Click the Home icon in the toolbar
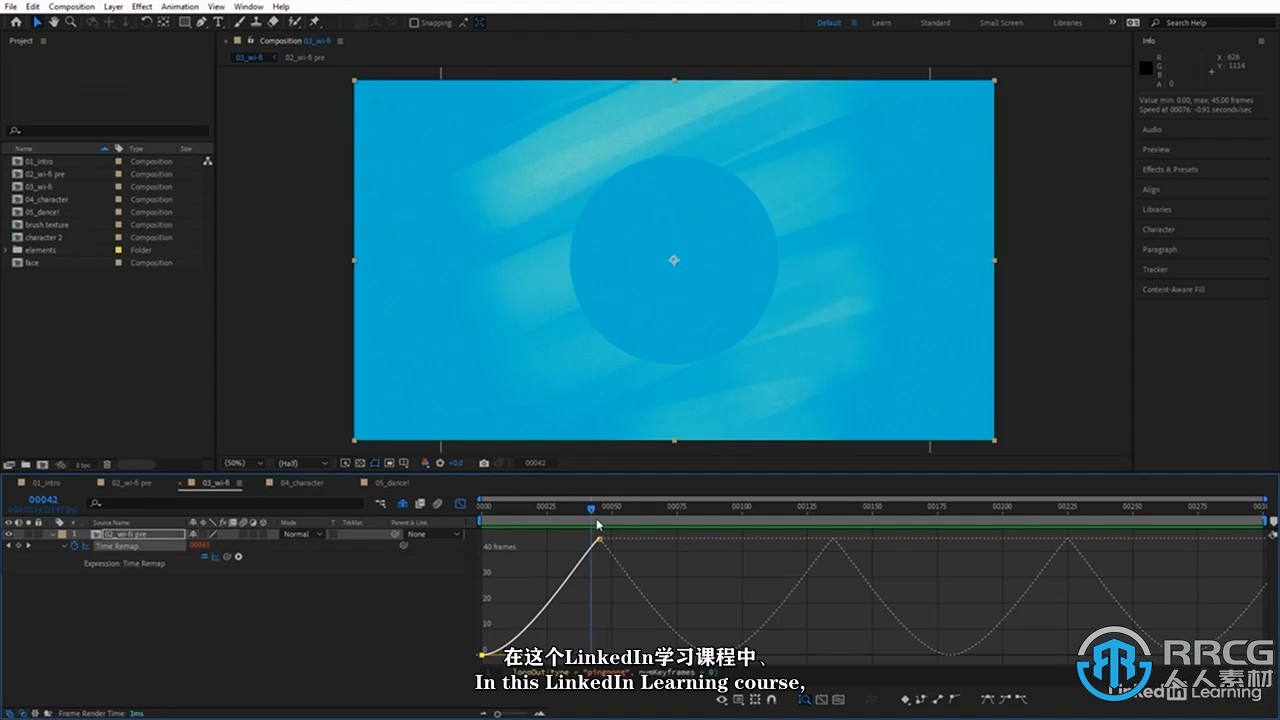The width and height of the screenshot is (1280, 720). 16,22
